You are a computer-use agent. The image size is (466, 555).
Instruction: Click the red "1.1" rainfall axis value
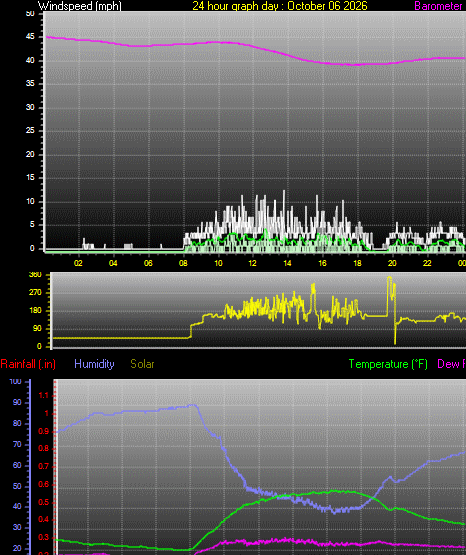(x=43, y=396)
